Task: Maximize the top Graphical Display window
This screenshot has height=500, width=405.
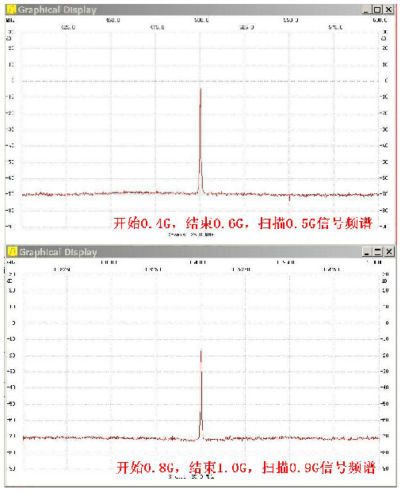Action: [x=377, y=10]
